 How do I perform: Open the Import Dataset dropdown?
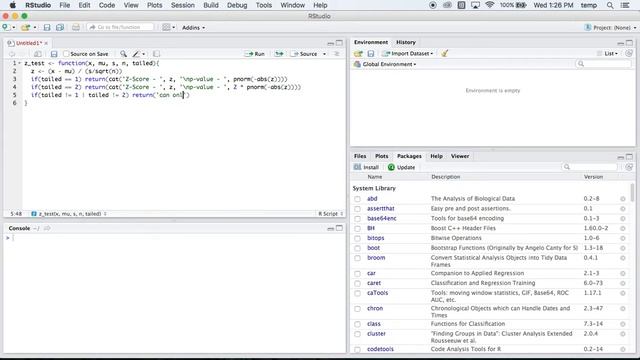click(x=408, y=53)
